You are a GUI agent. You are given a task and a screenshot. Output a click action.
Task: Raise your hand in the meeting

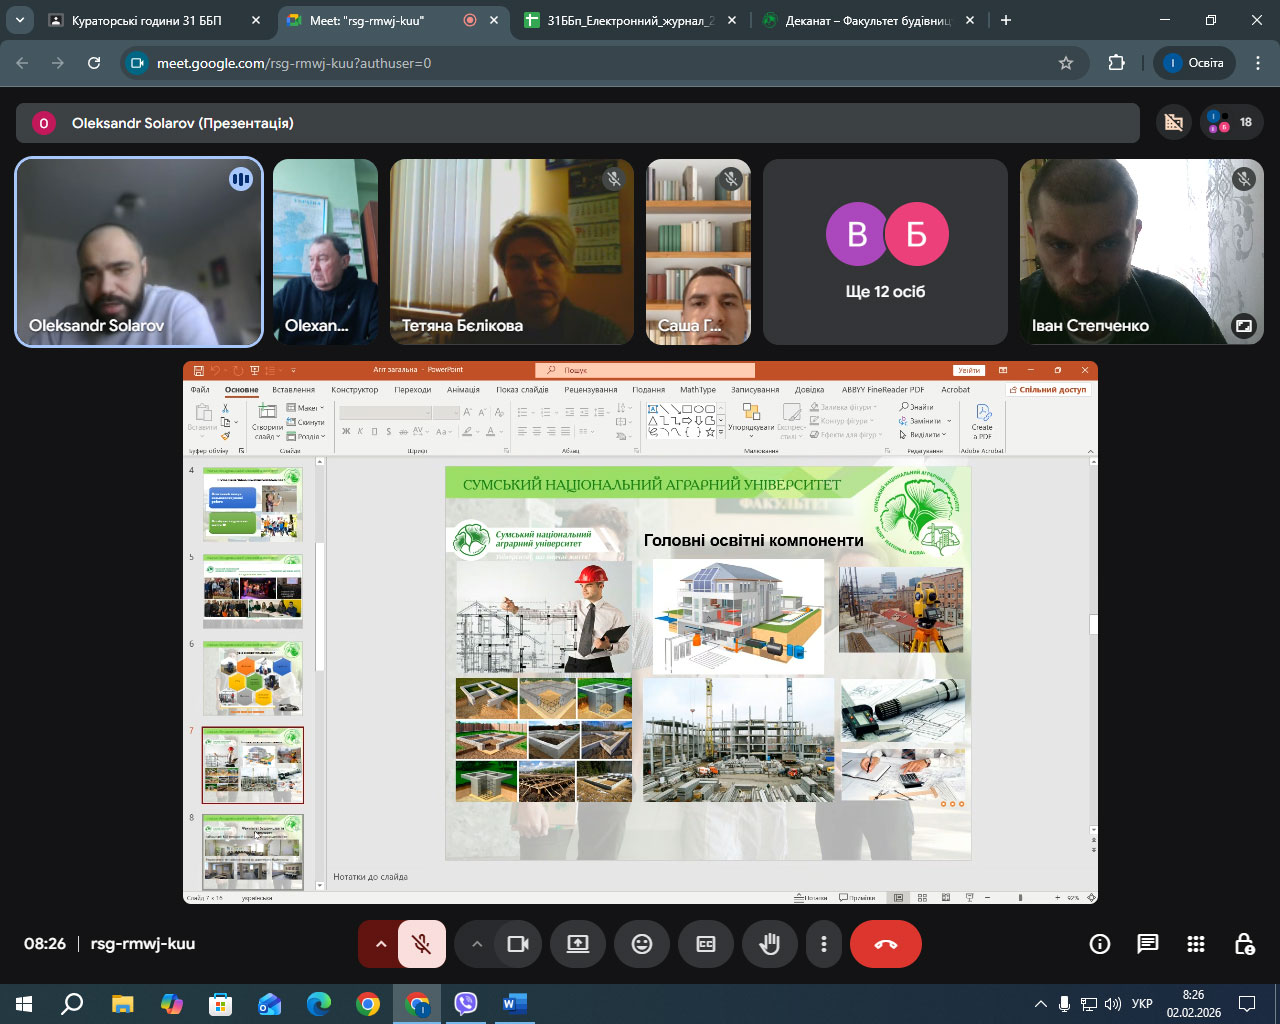[770, 944]
